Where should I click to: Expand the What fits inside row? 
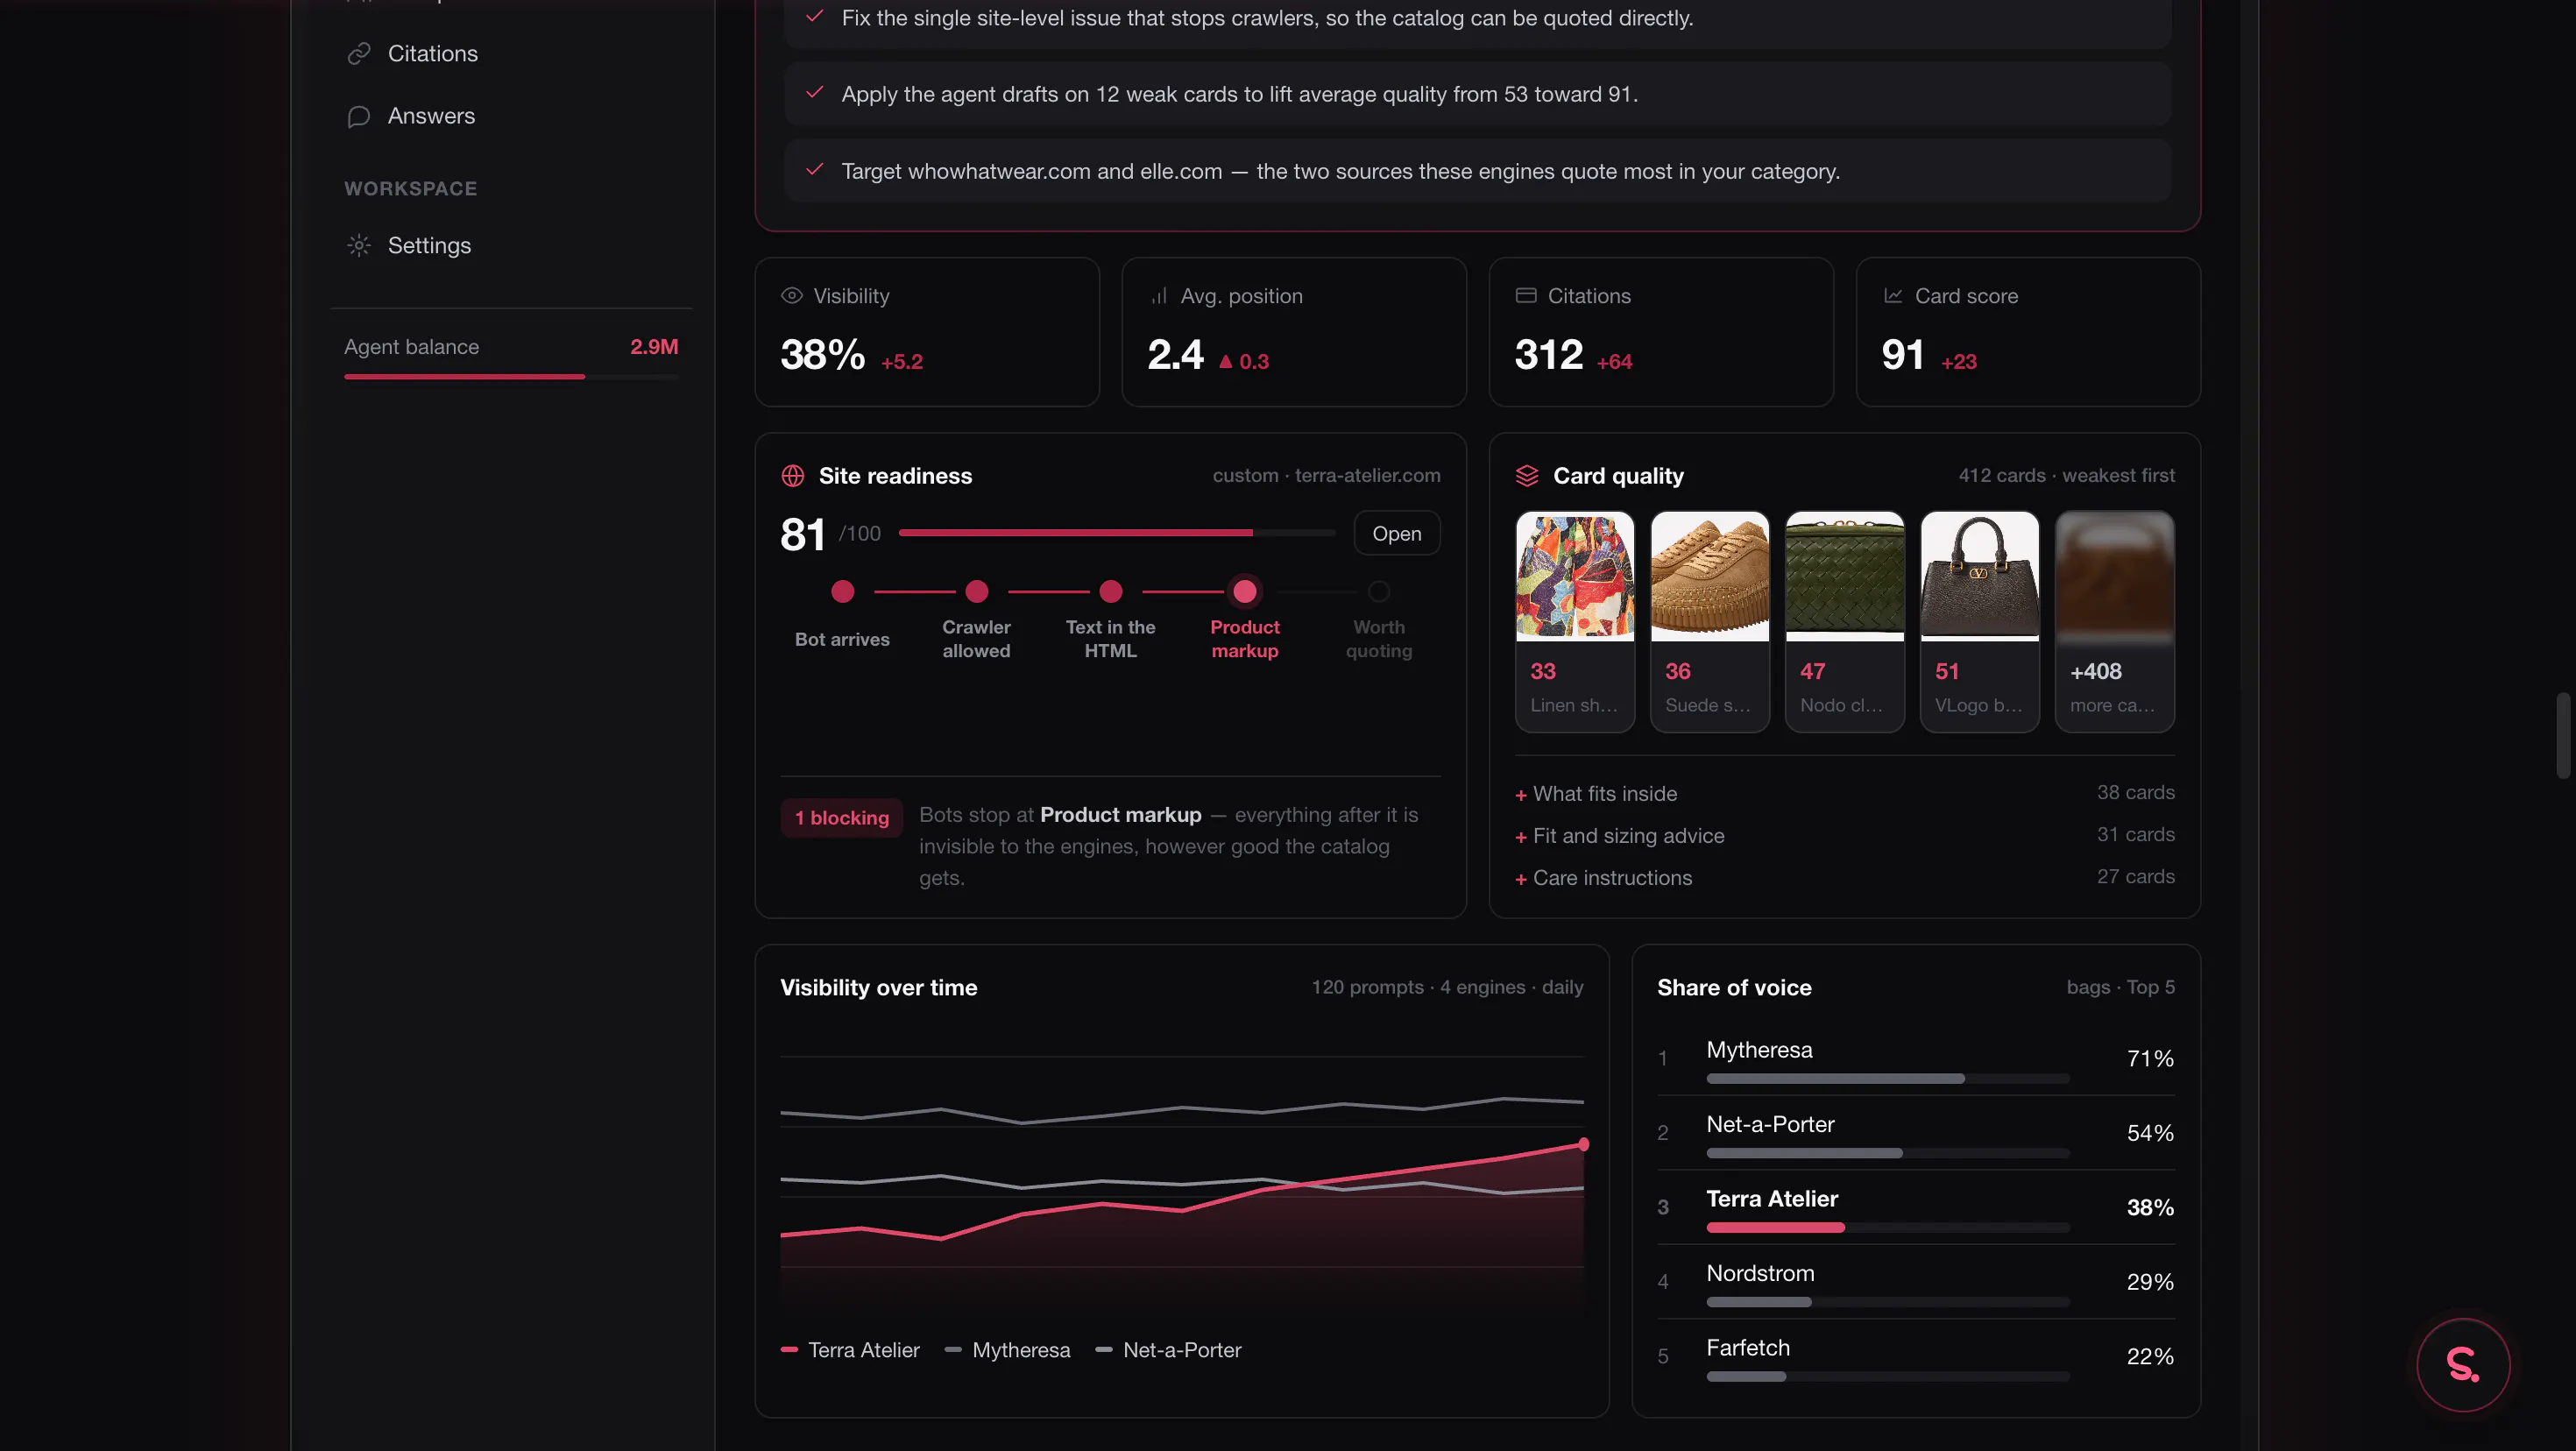(x=1845, y=793)
